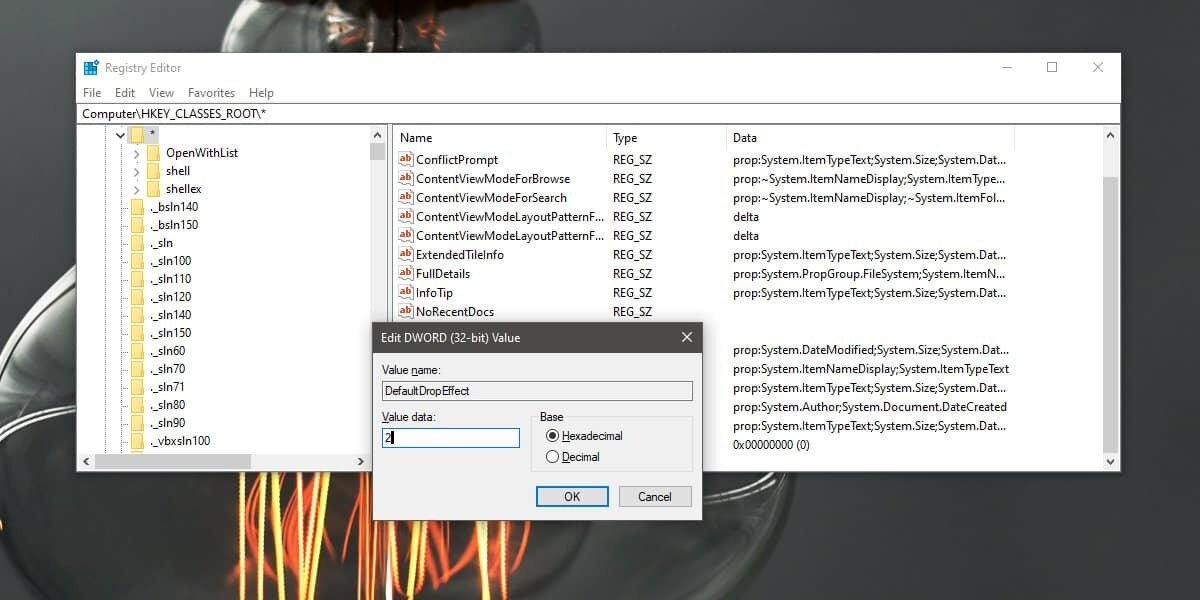Click the folder icon of shellex key

coord(153,189)
